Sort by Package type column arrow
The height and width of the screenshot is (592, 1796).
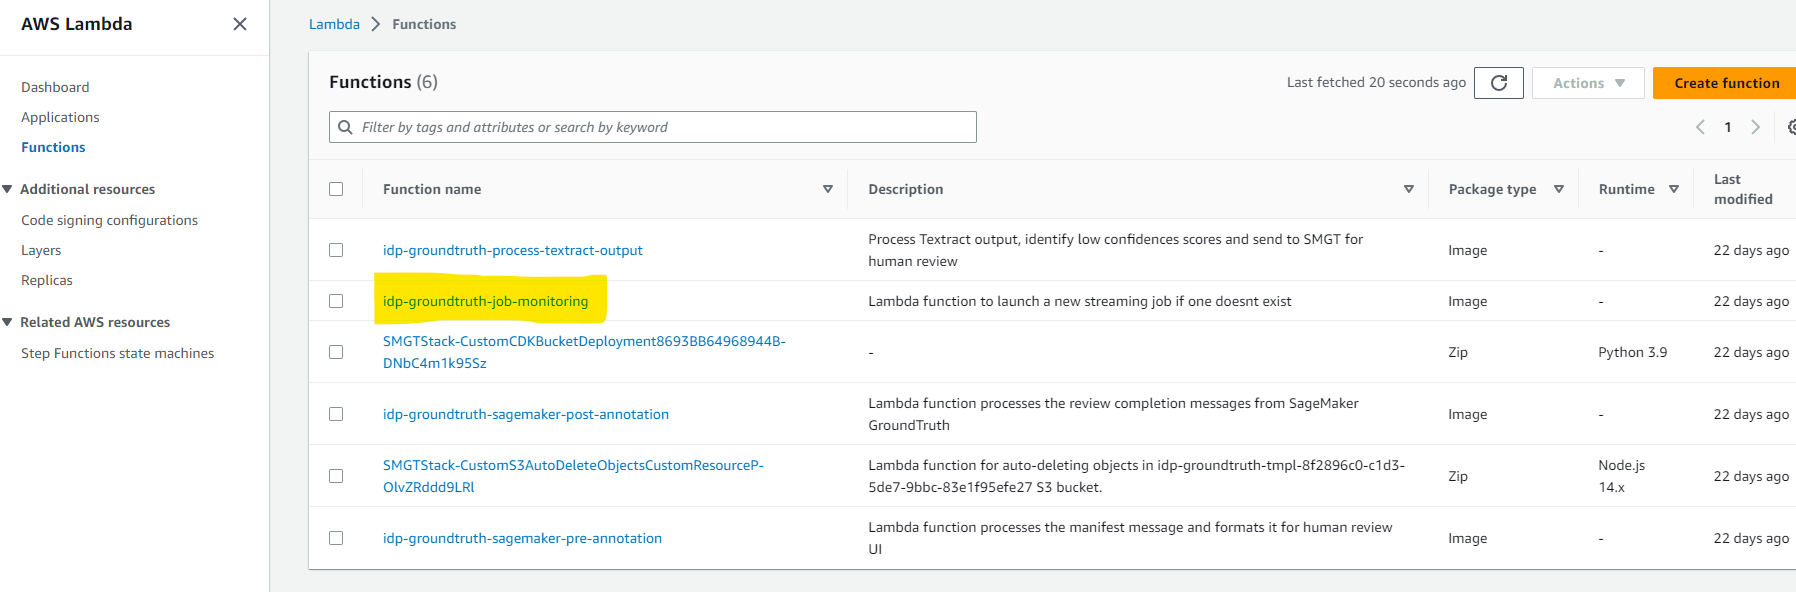[x=1559, y=189]
